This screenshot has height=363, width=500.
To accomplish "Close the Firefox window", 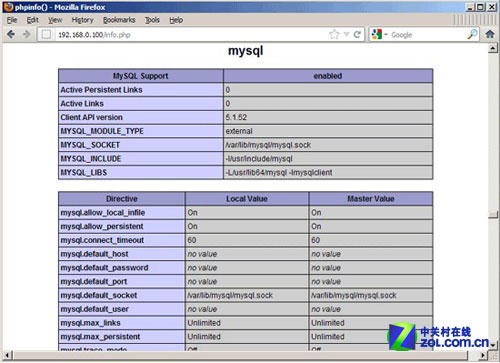I will tap(492, 7).
